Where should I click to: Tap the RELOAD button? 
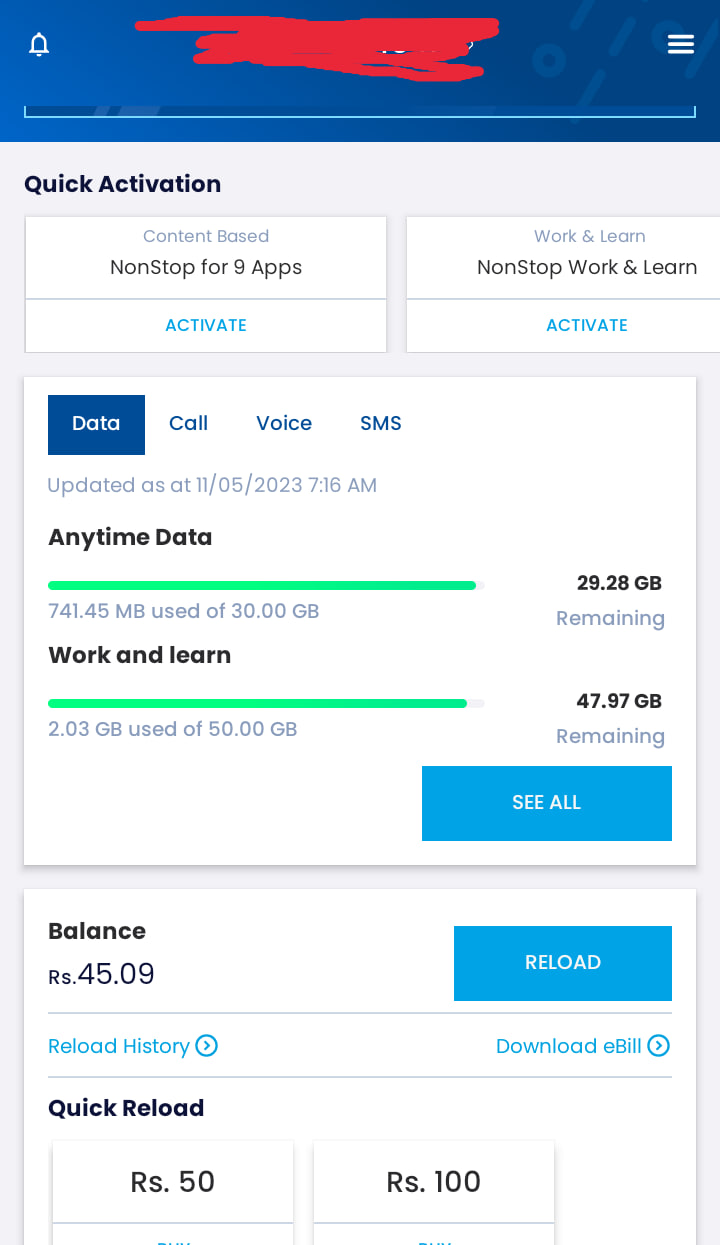tap(563, 963)
